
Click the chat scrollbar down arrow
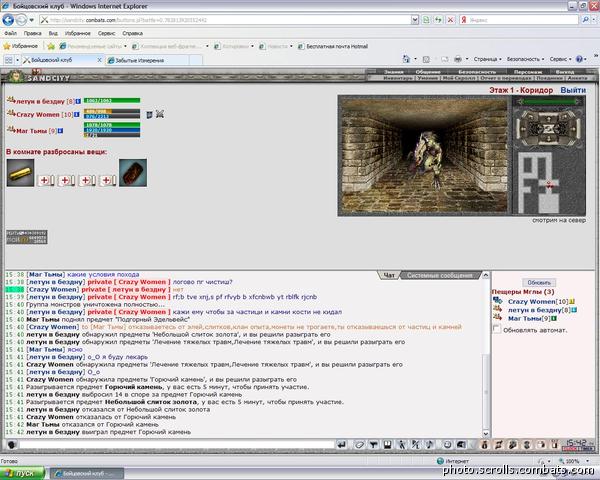pos(486,434)
